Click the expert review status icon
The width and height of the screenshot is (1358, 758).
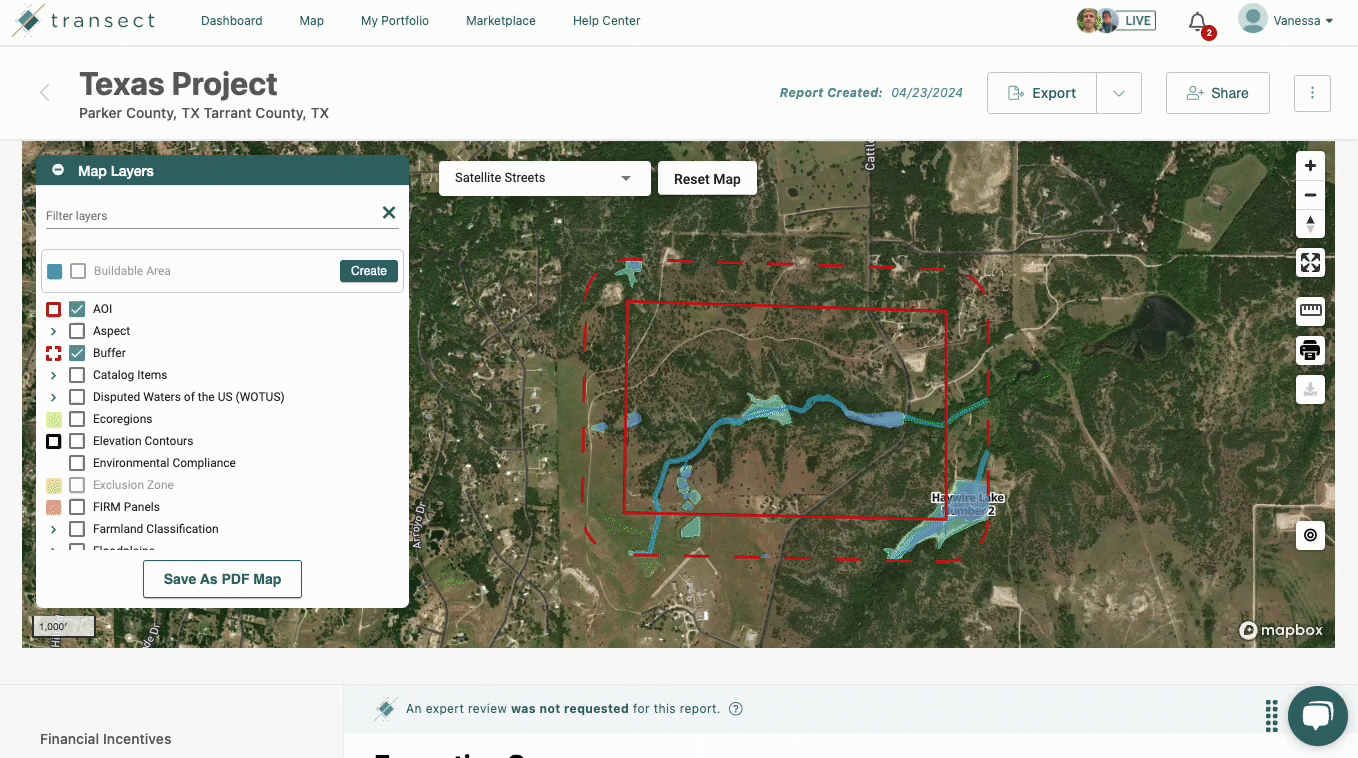(385, 709)
